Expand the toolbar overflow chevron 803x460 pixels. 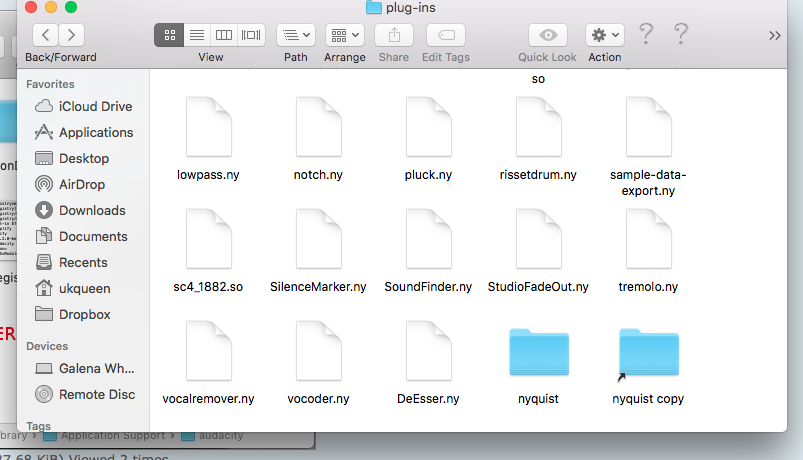(775, 35)
